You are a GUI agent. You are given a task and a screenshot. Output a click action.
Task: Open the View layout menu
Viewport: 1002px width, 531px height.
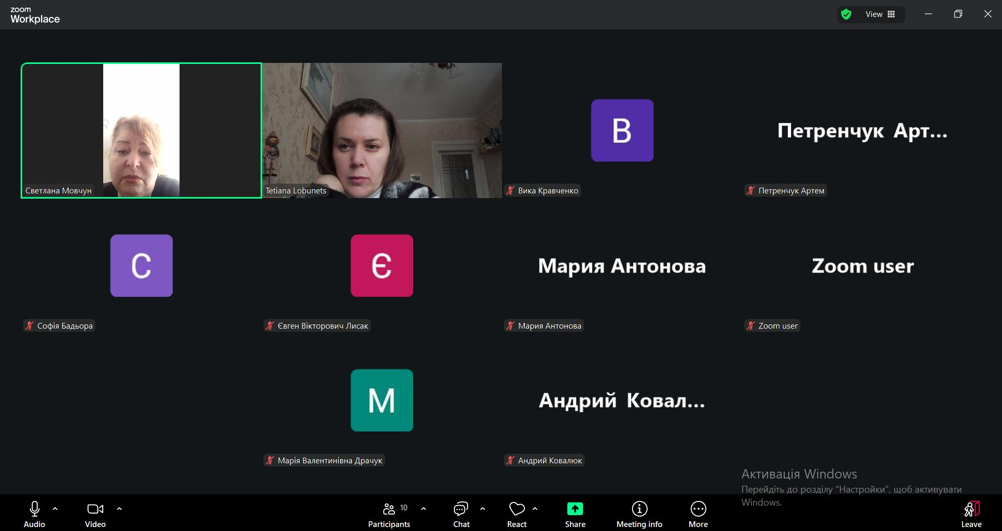[x=880, y=14]
